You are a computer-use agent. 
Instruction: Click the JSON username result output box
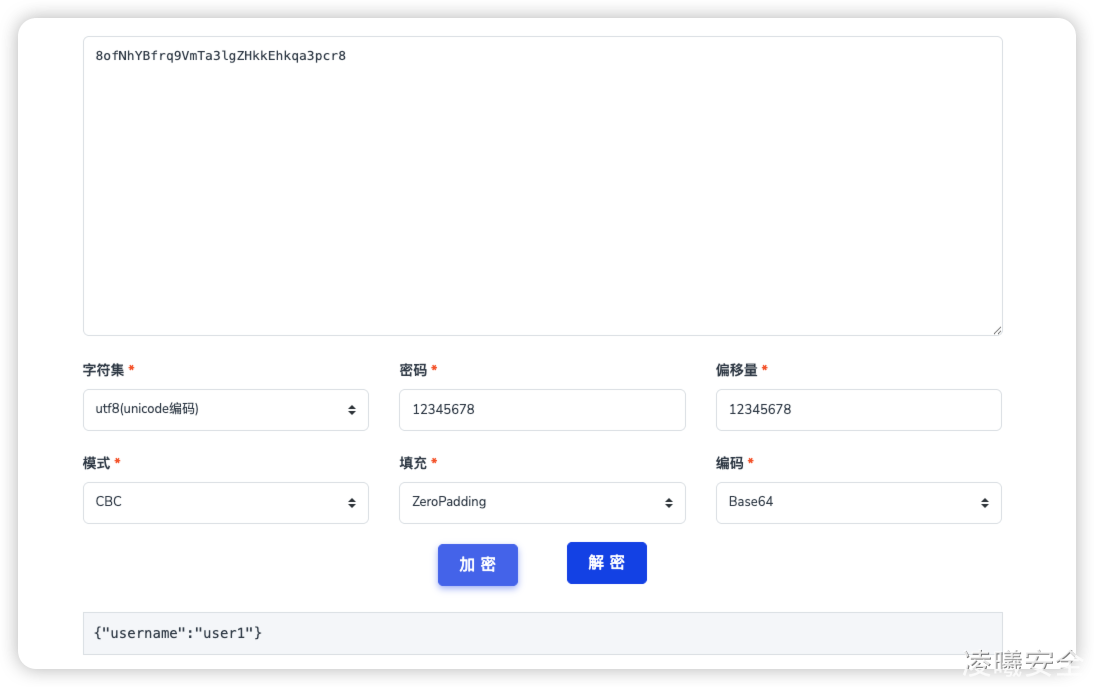pos(542,633)
